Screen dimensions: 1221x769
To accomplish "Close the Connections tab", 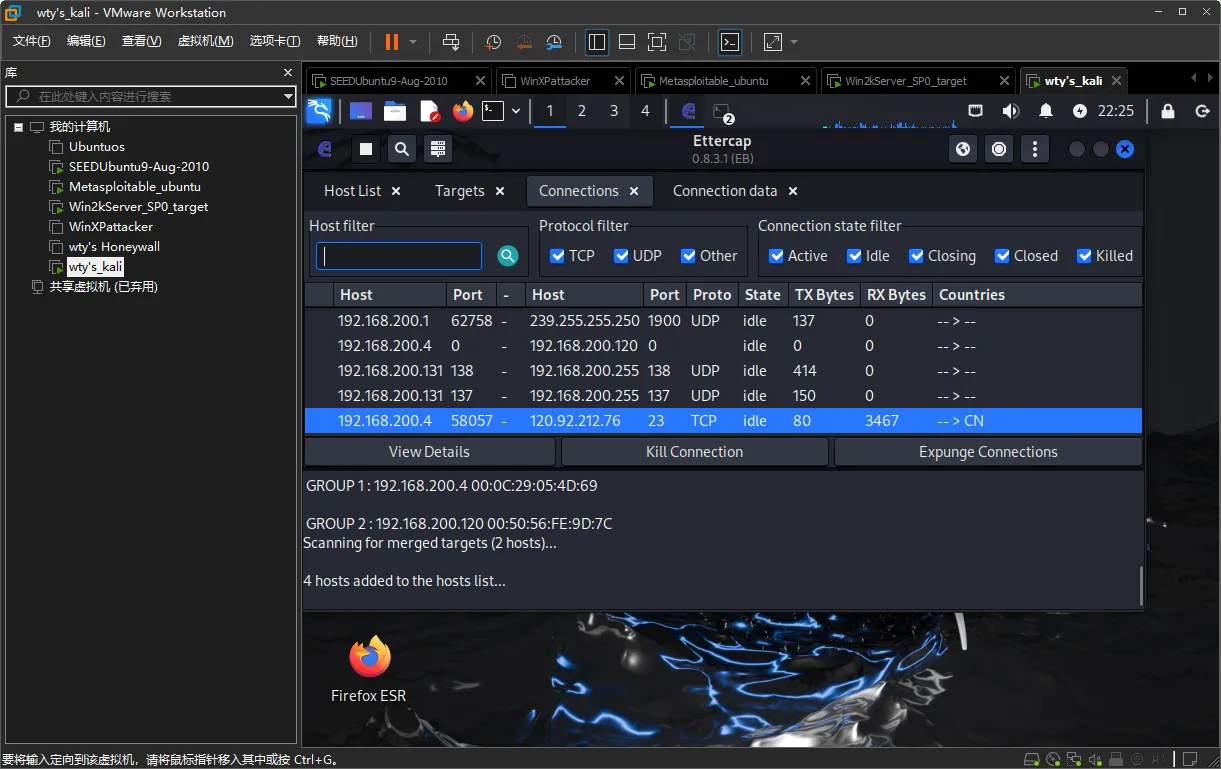I will (x=634, y=191).
